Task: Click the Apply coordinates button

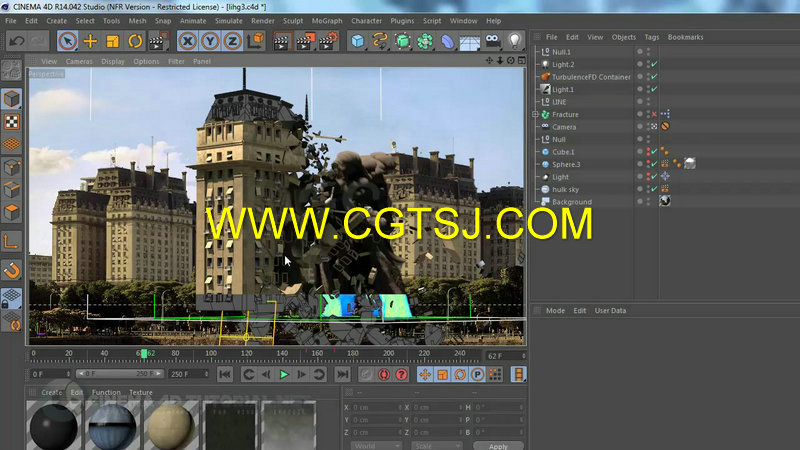Action: click(498, 446)
